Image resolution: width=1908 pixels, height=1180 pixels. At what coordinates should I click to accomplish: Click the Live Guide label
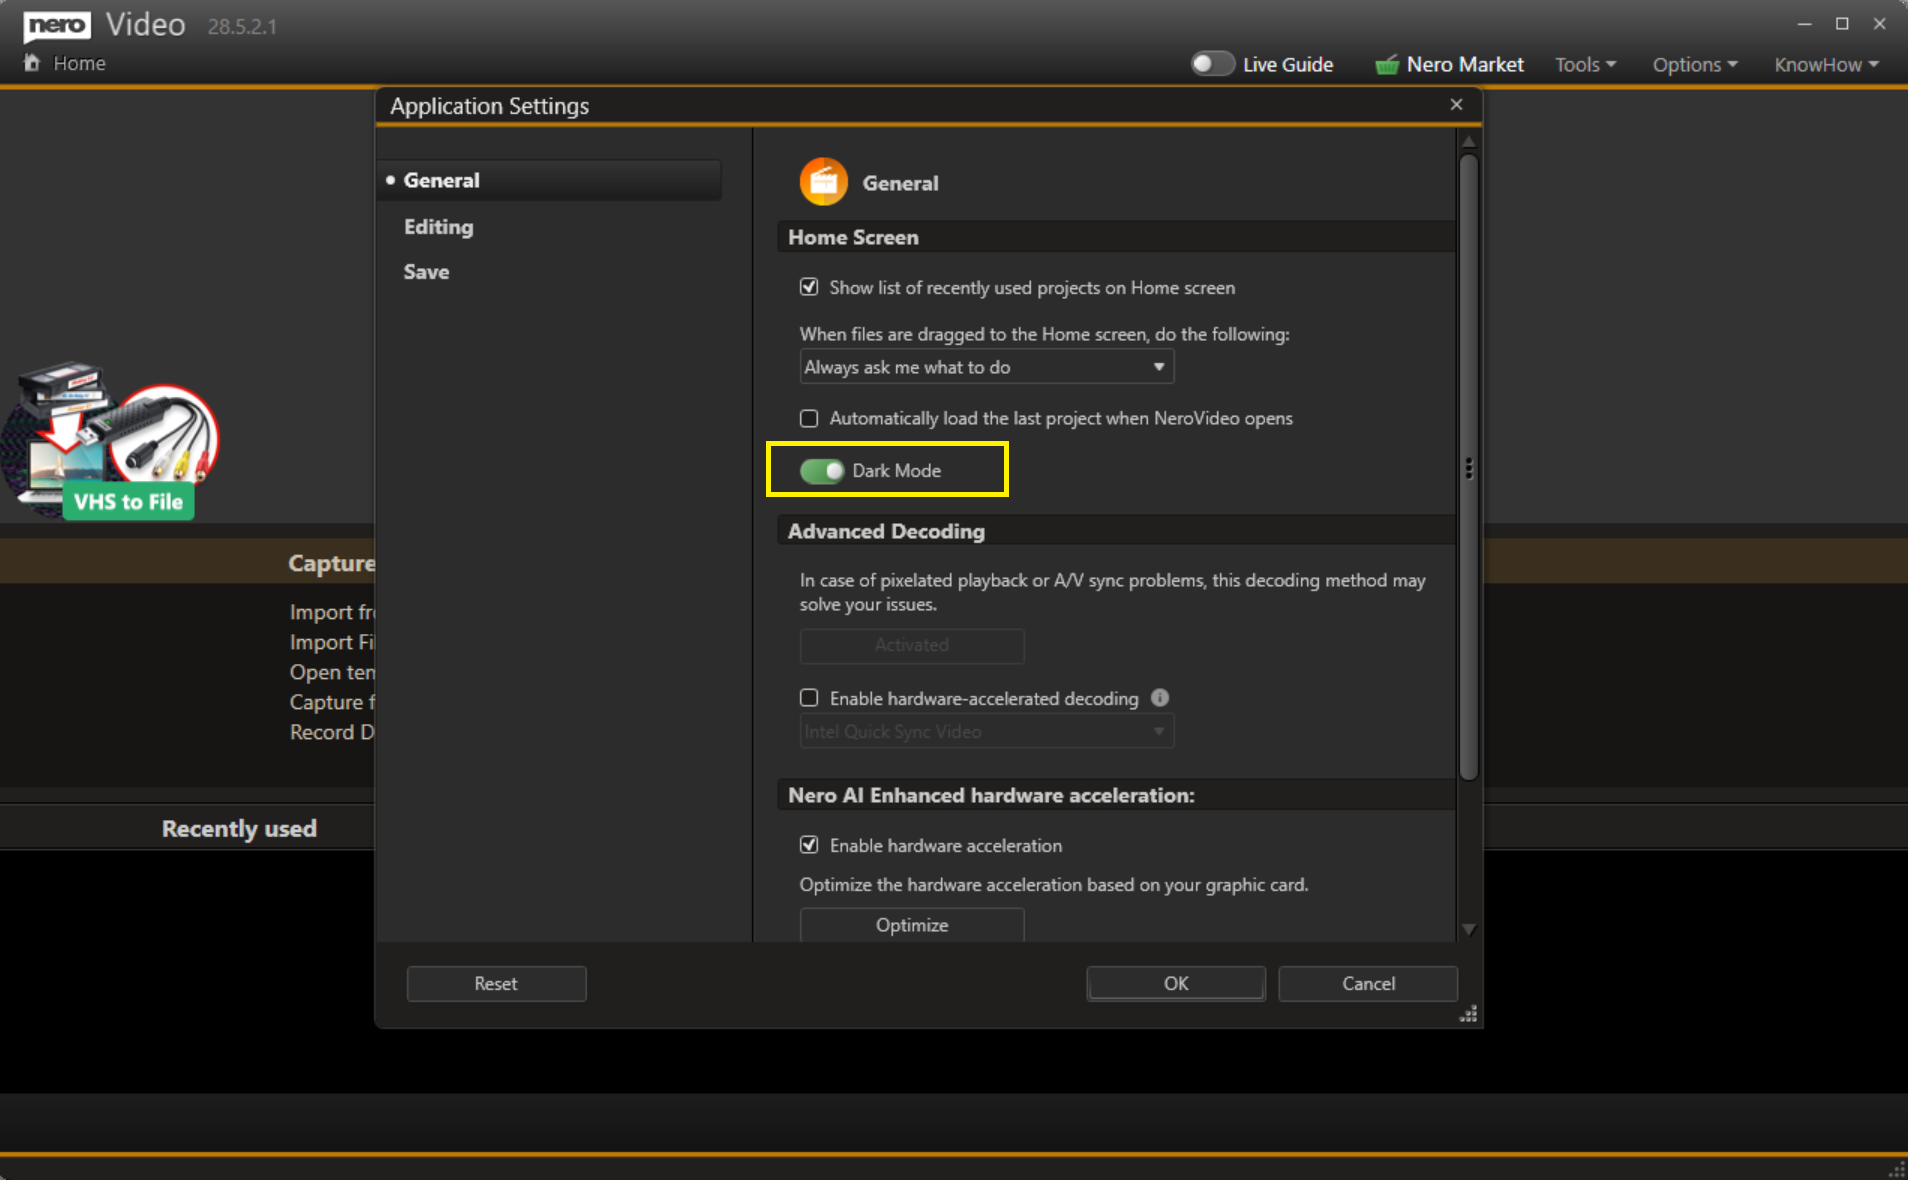click(x=1288, y=65)
